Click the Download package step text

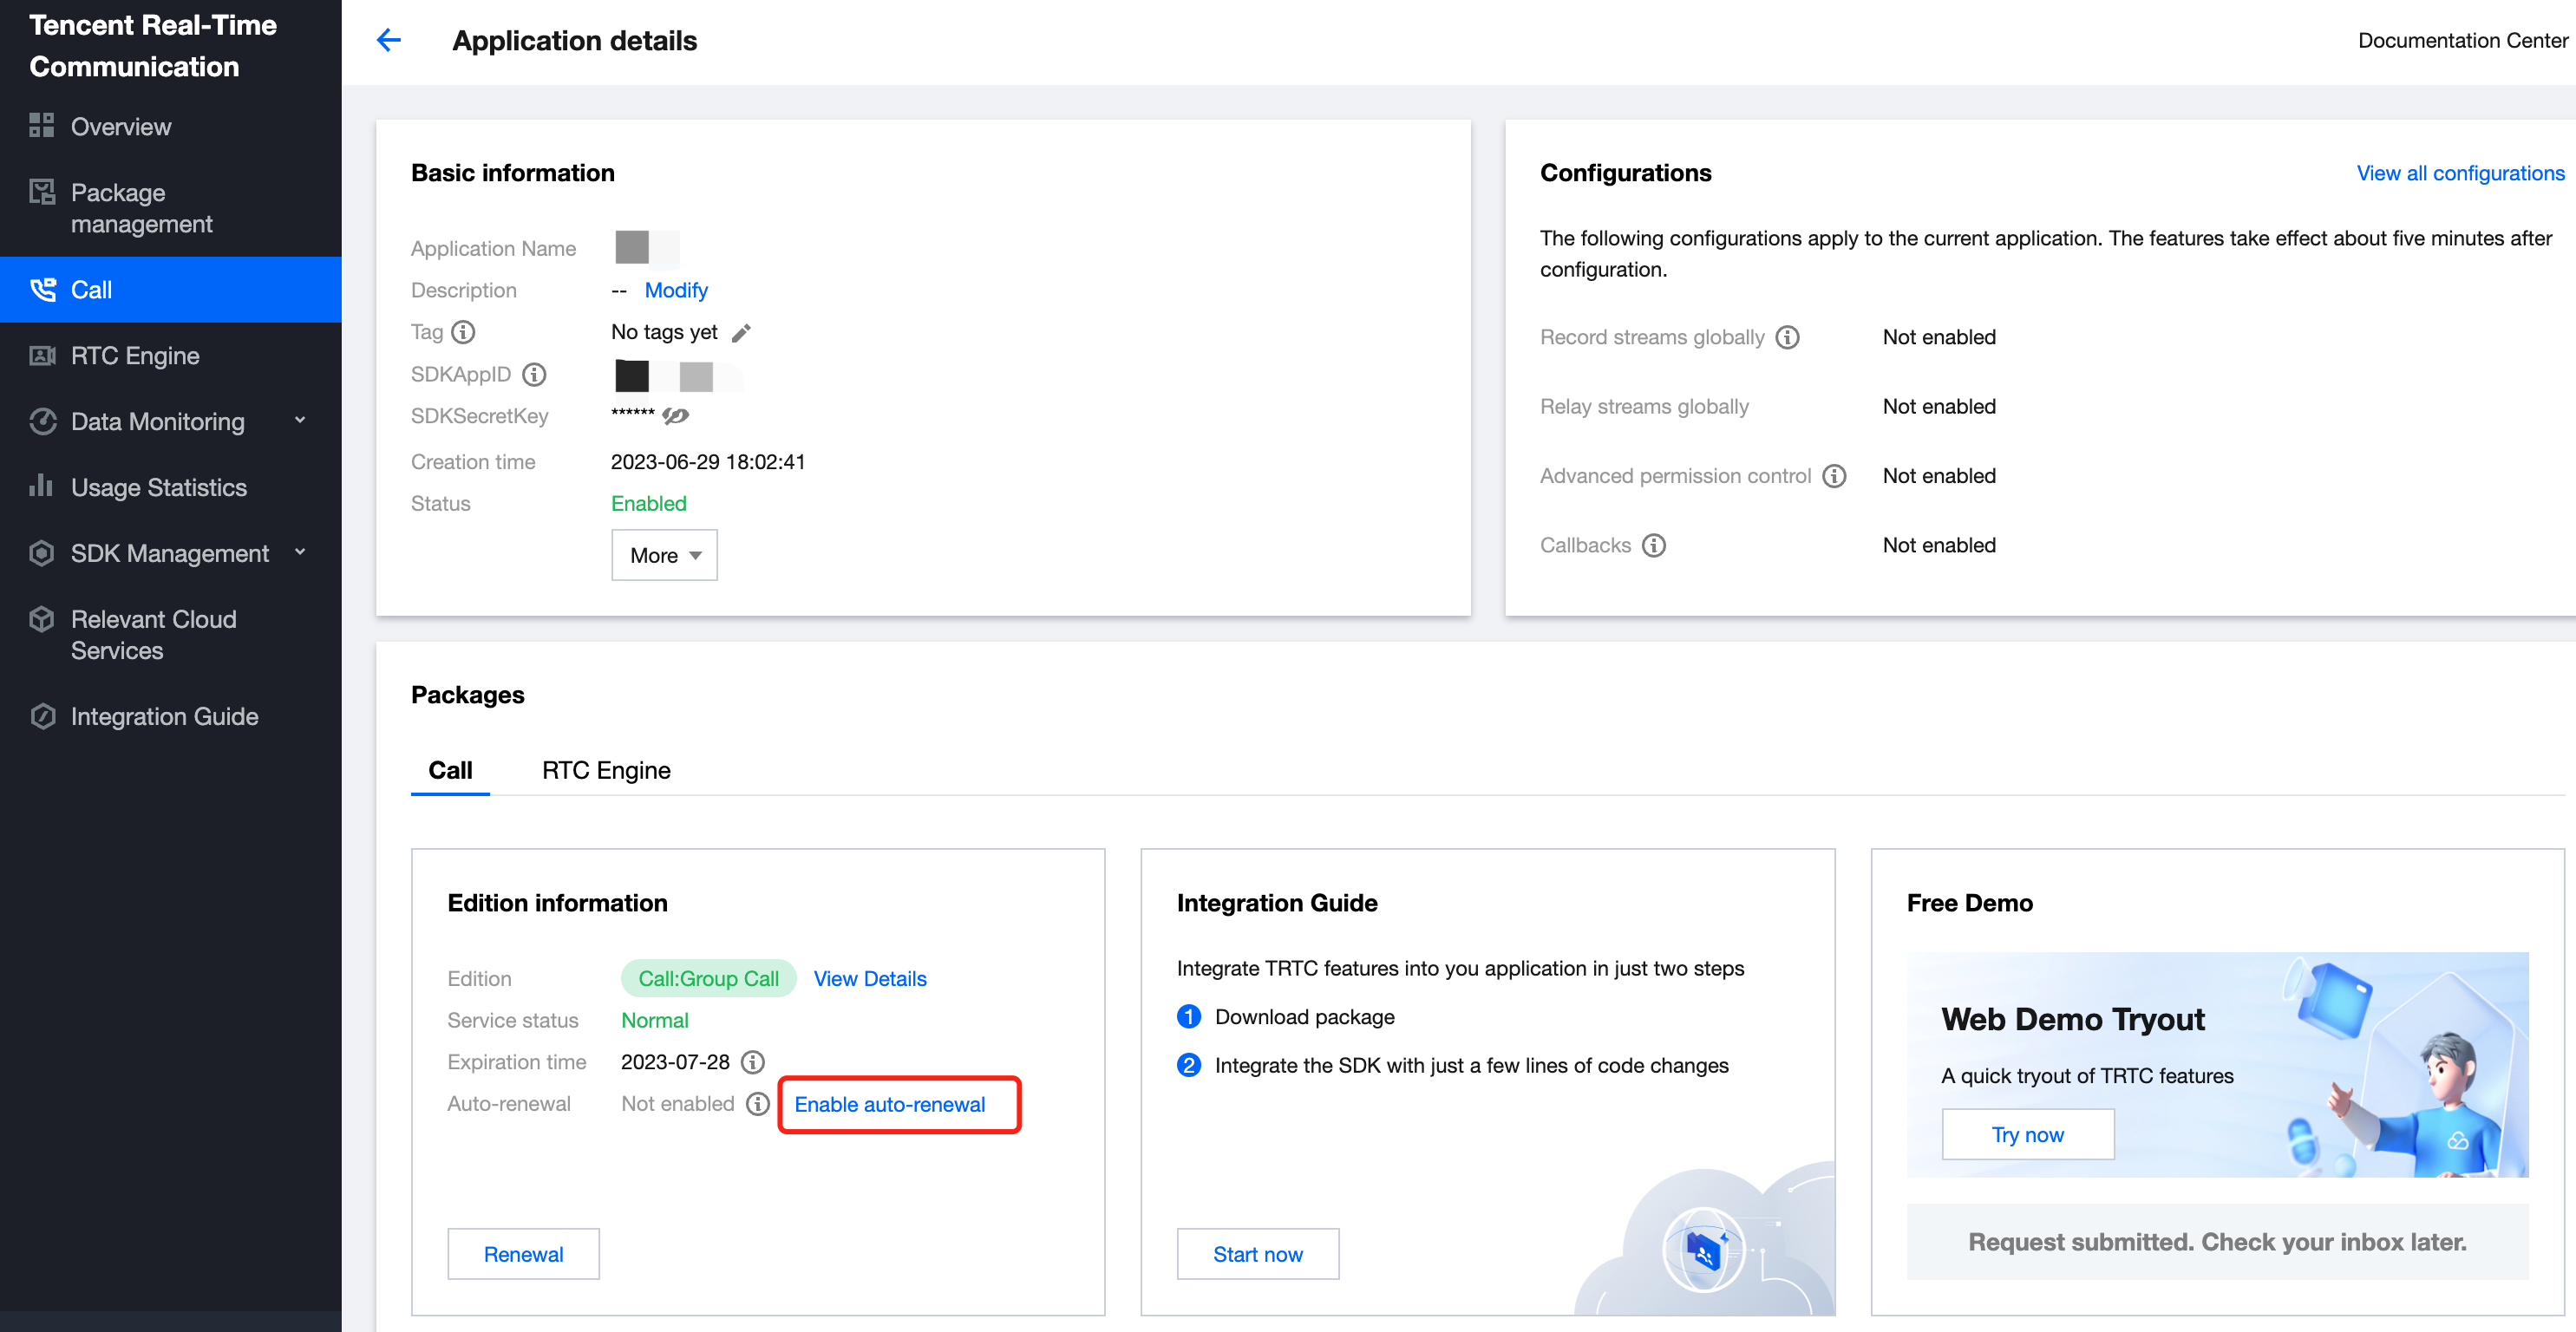[1305, 1017]
